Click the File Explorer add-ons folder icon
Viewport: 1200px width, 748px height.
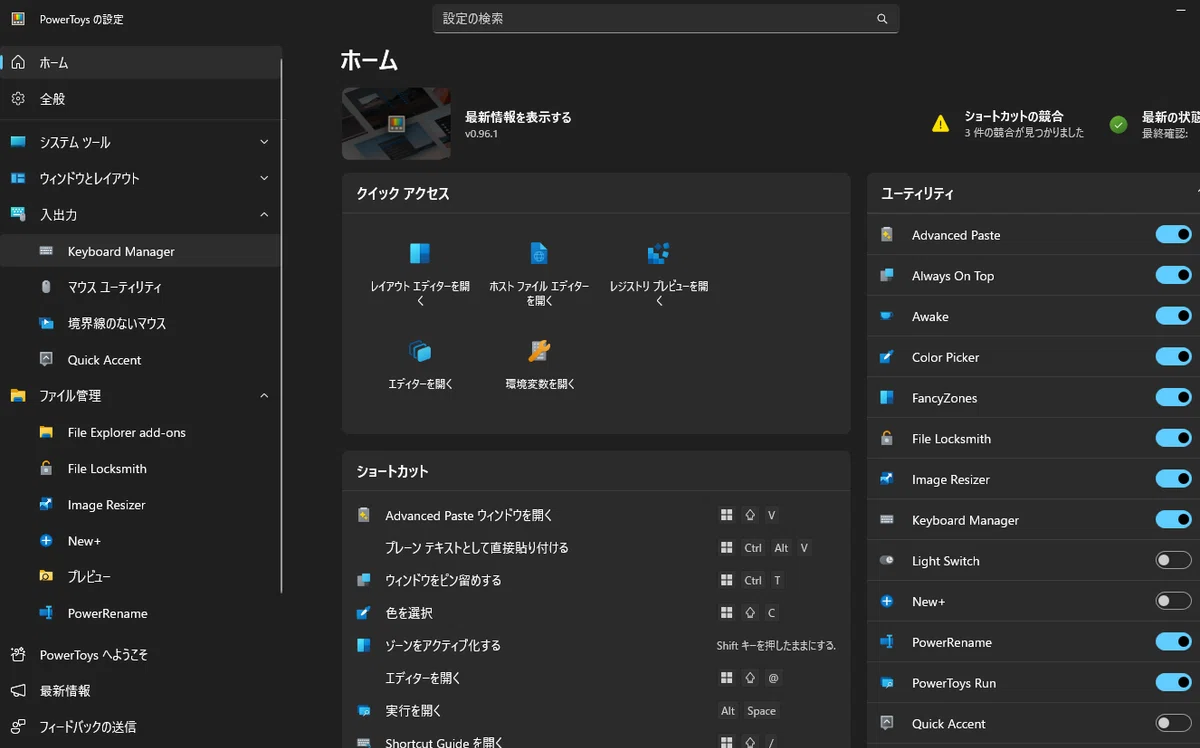click(x=46, y=432)
